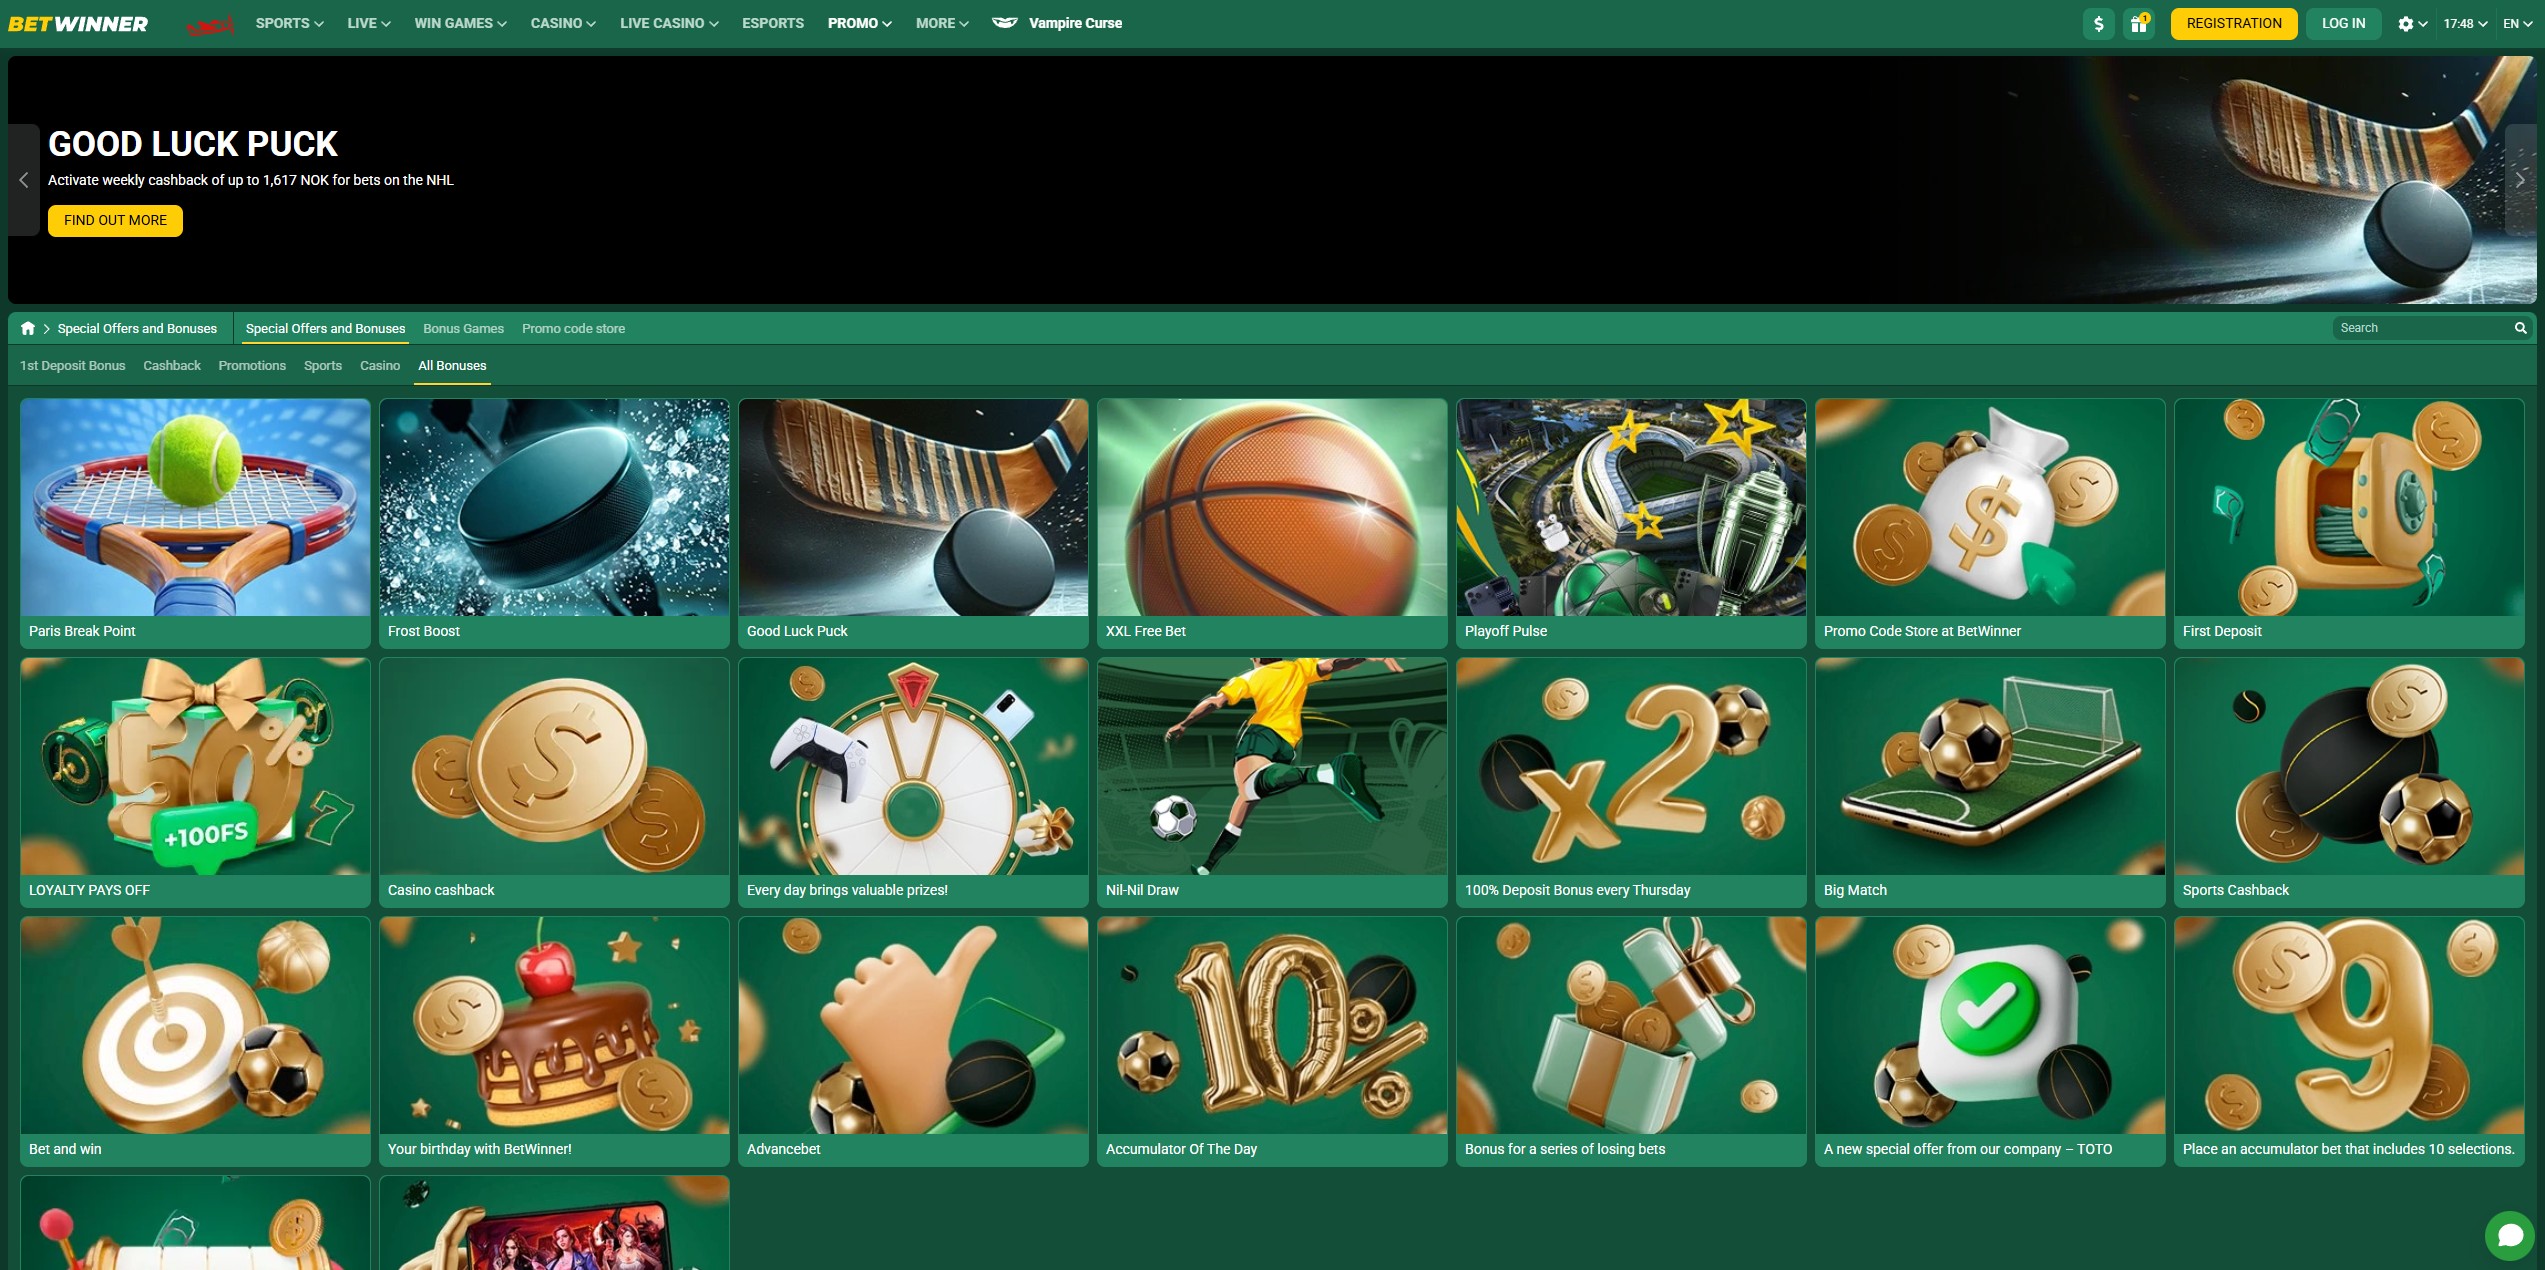Open 100% Deposit Bonus every Thursday card
The image size is (2545, 1270).
click(1631, 782)
